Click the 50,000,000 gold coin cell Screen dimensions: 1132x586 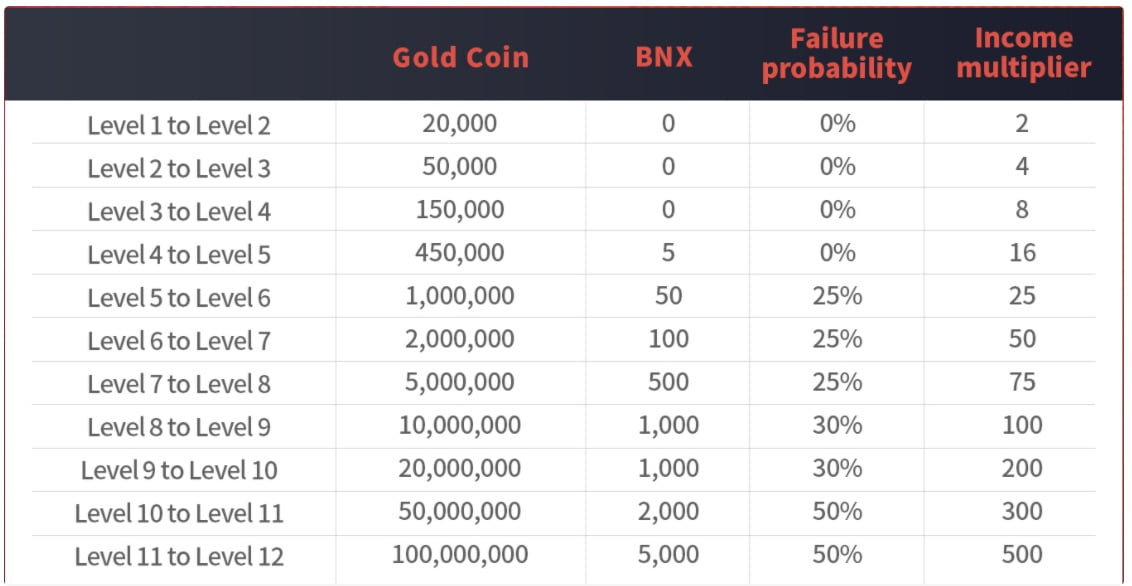point(460,512)
